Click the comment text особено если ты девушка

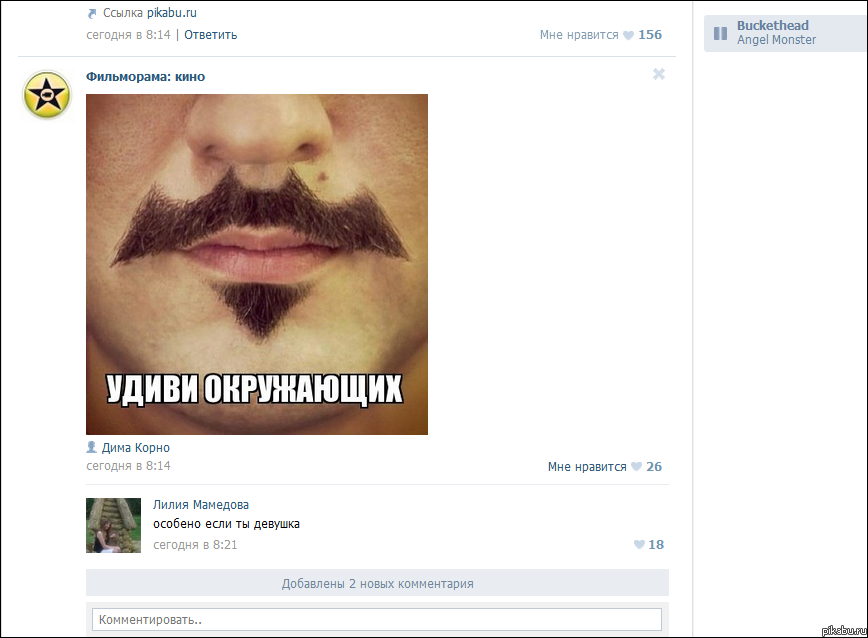pyautogui.click(x=226, y=524)
